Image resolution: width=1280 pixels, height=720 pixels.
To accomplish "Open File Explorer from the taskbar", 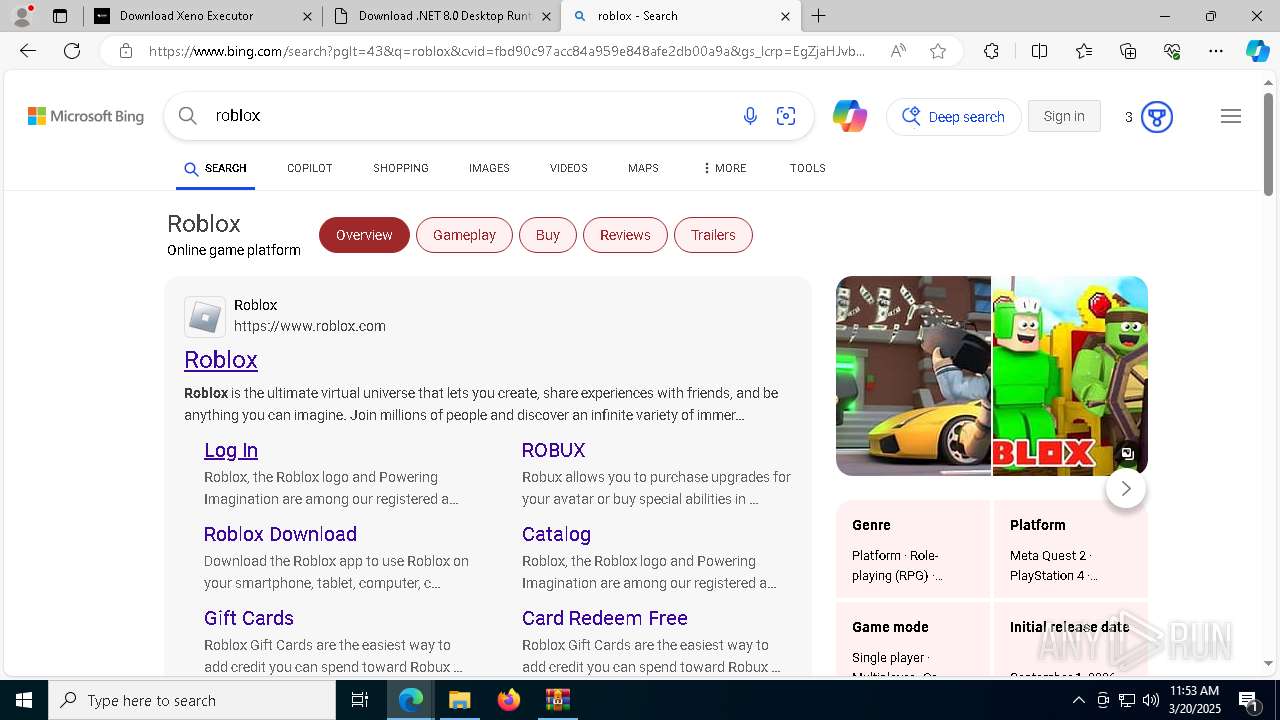I will (x=460, y=700).
